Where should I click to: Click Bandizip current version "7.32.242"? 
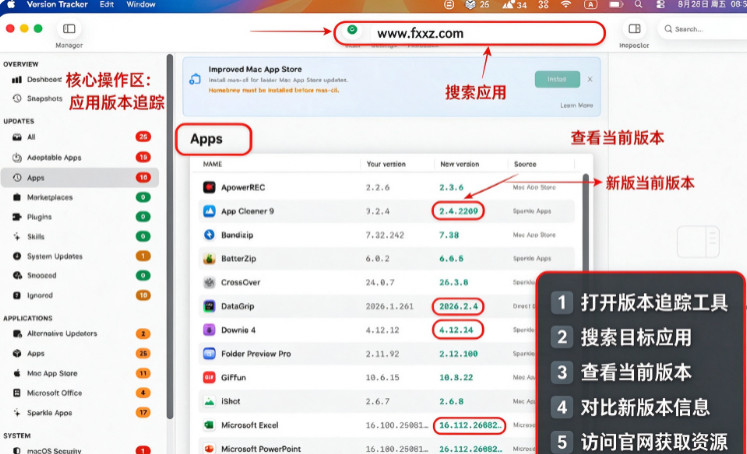[x=385, y=235]
